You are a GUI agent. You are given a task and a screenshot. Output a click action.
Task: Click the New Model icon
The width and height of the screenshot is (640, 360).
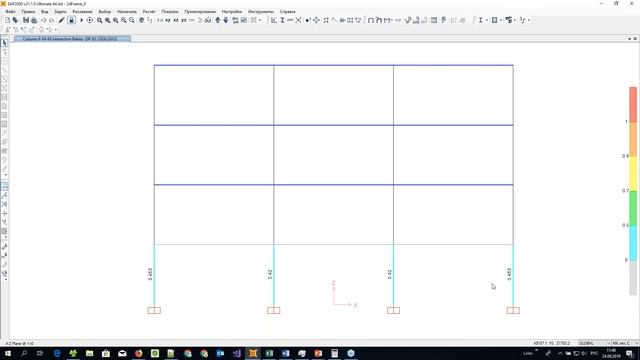tap(7, 20)
